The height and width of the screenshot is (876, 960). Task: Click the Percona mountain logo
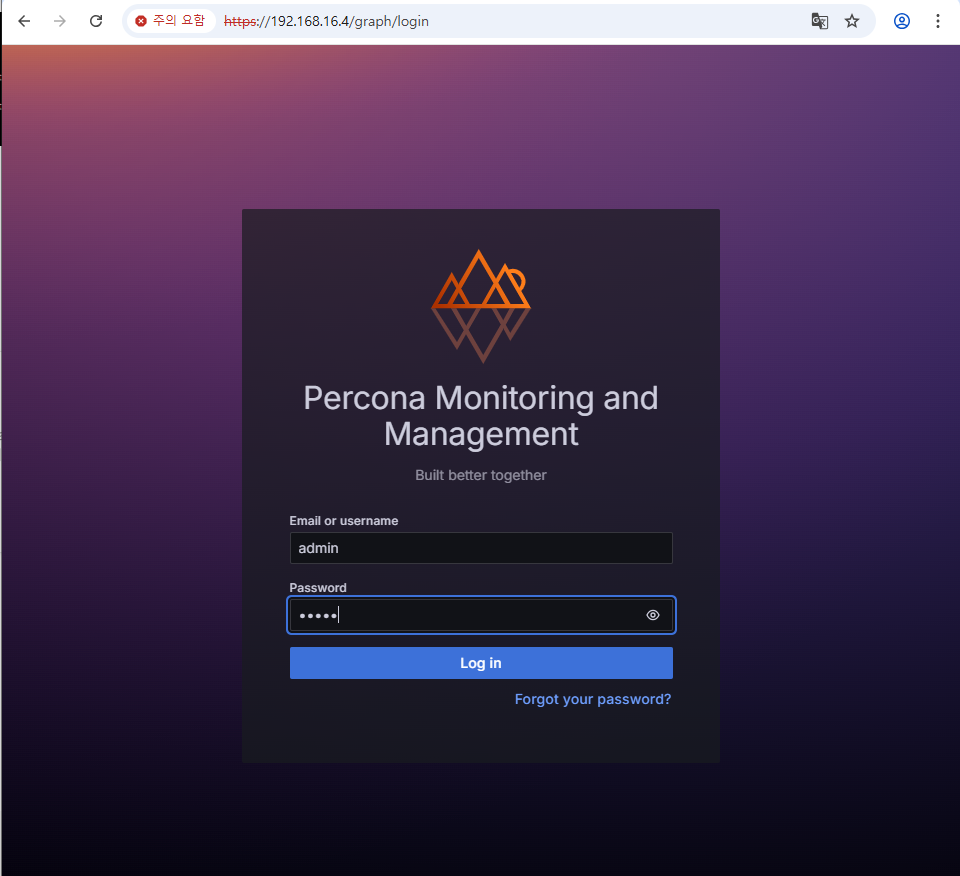(481, 306)
